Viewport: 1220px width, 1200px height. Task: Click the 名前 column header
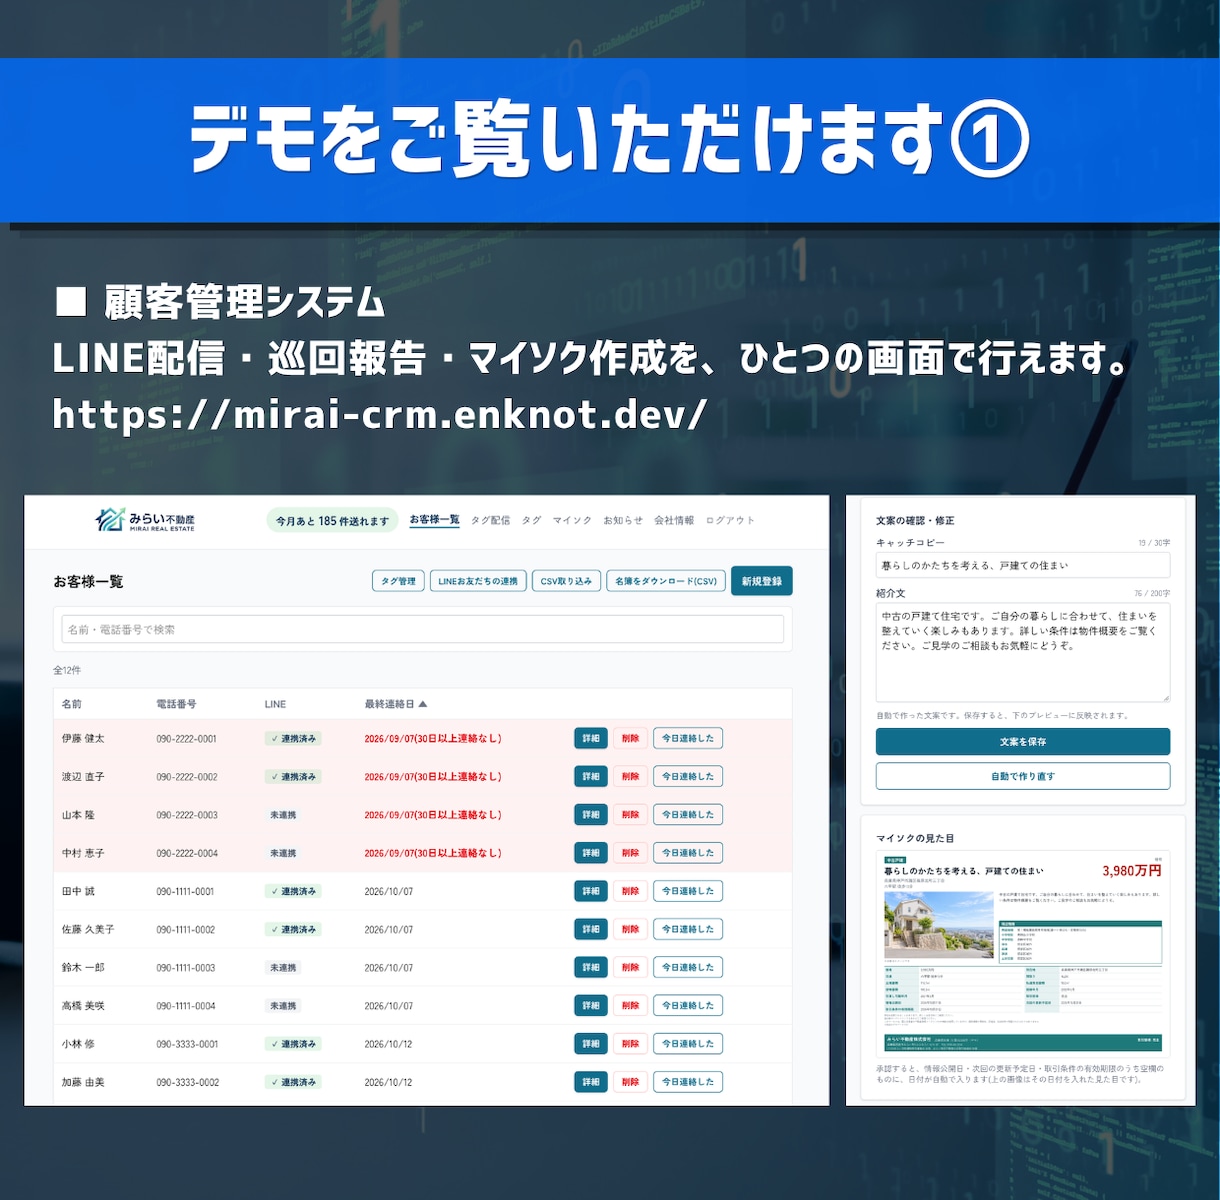pos(72,704)
